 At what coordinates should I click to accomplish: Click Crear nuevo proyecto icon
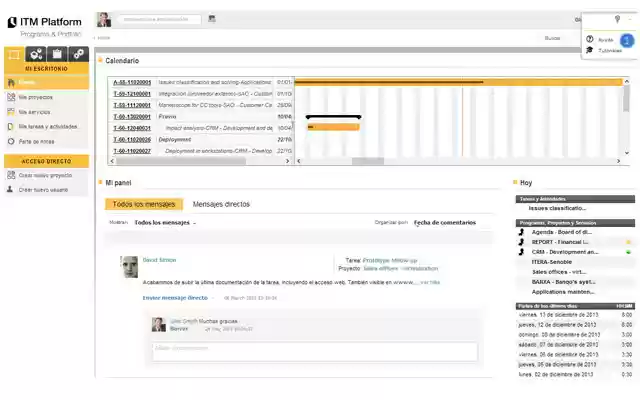click(x=11, y=175)
